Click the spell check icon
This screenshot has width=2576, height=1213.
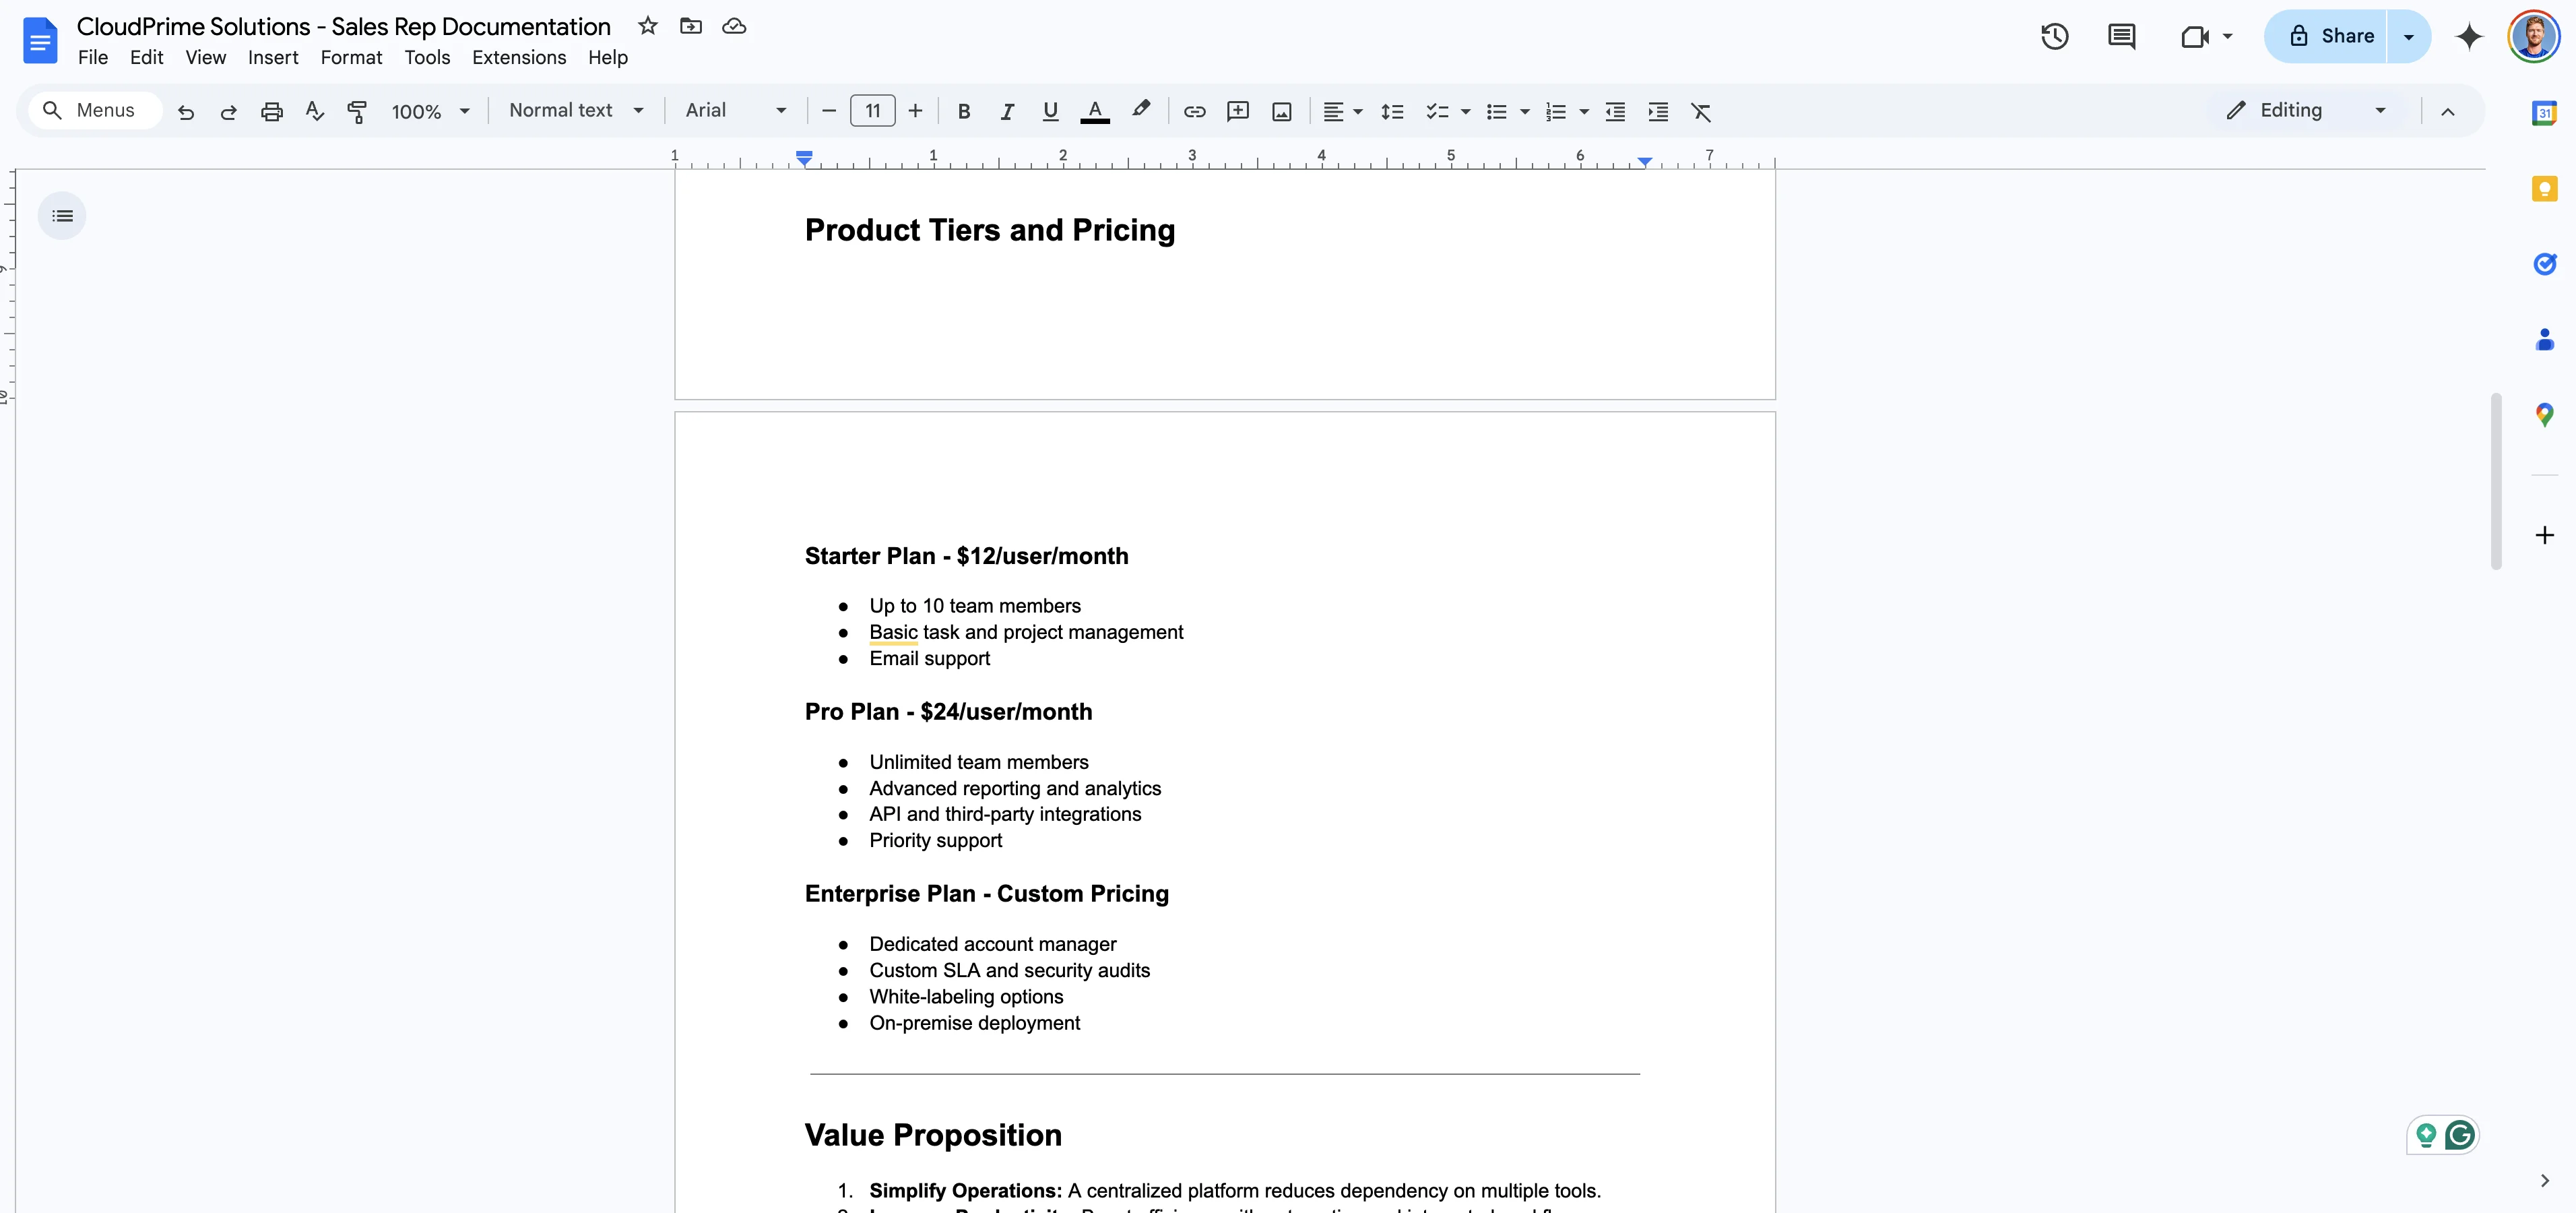[x=314, y=111]
